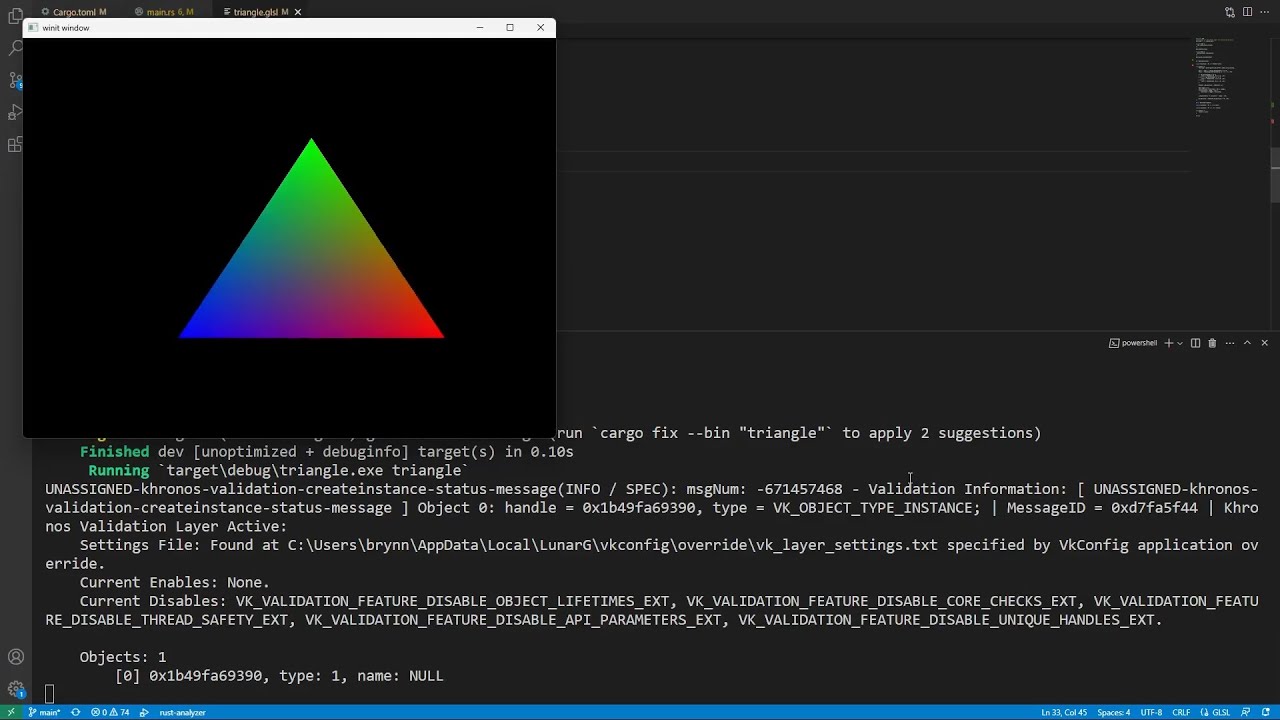Click 'Running' text in terminal output
1280x720 pixels.
point(118,470)
